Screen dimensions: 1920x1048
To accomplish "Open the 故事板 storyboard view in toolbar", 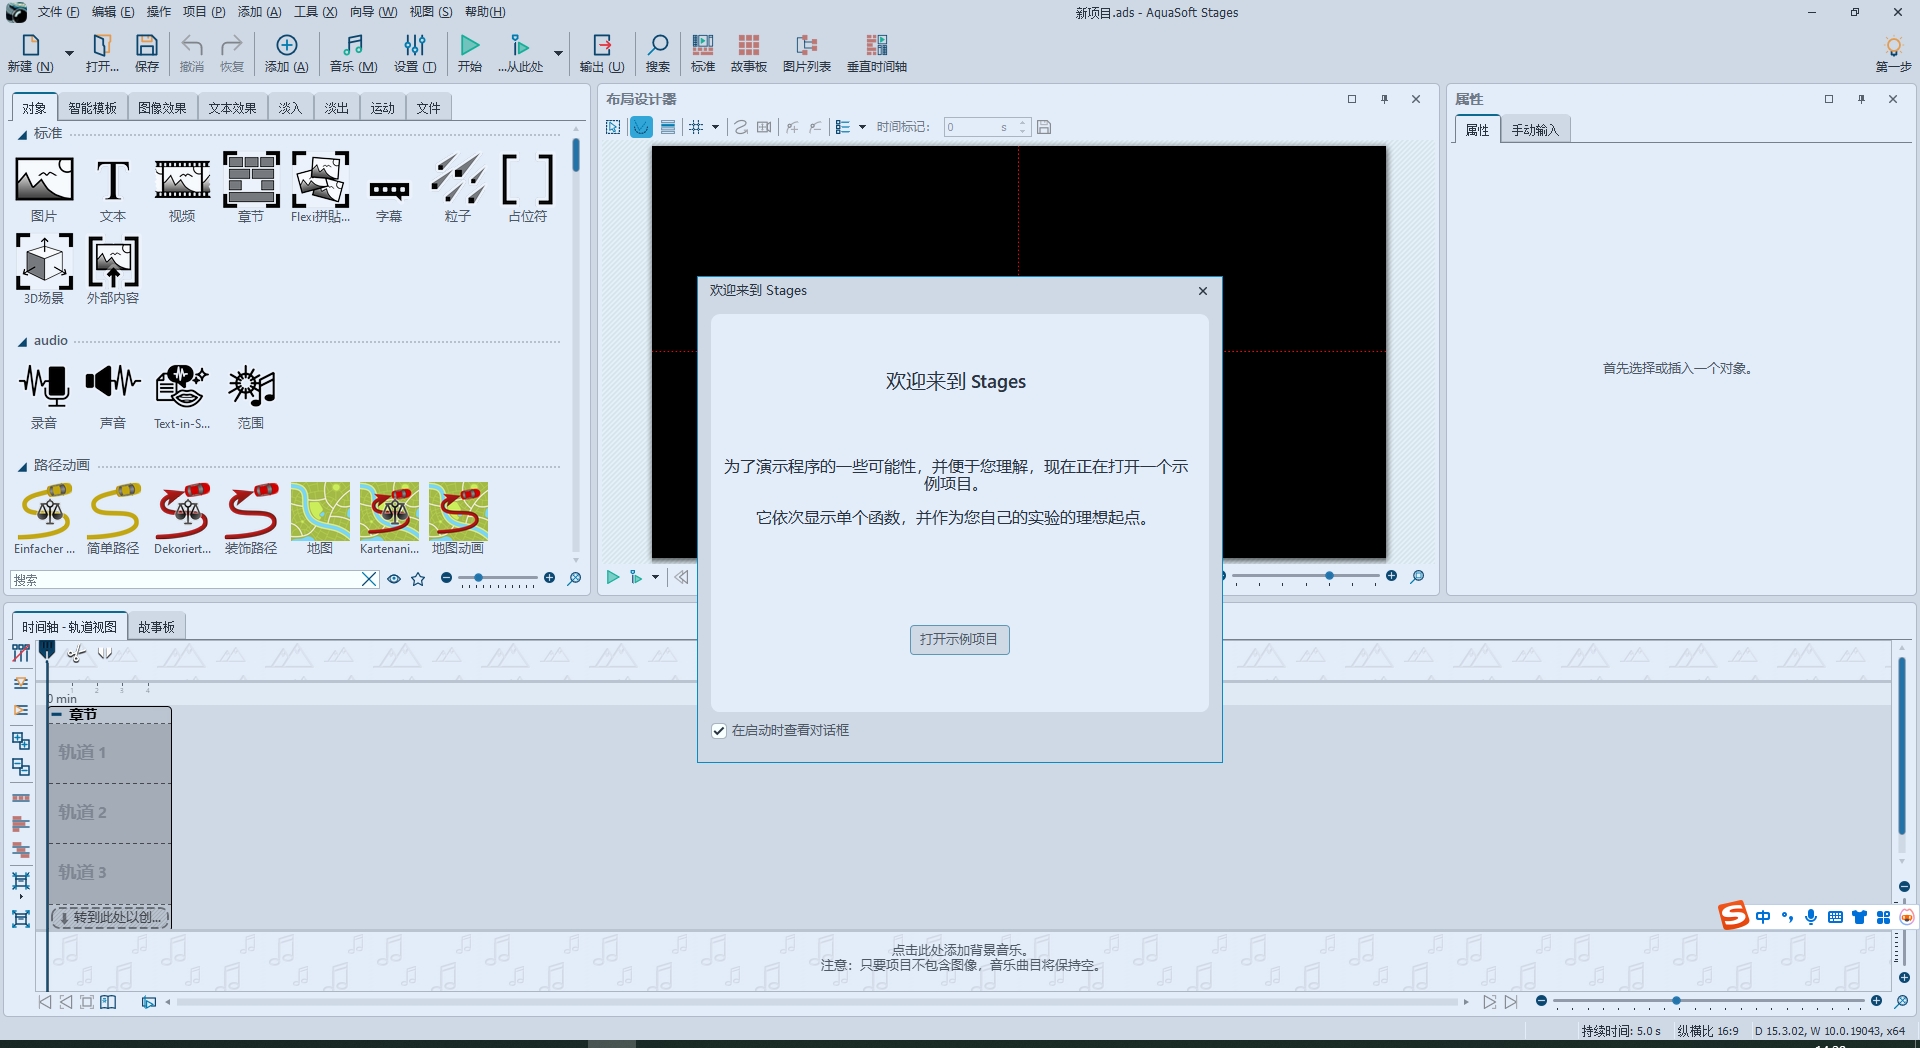I will (748, 53).
